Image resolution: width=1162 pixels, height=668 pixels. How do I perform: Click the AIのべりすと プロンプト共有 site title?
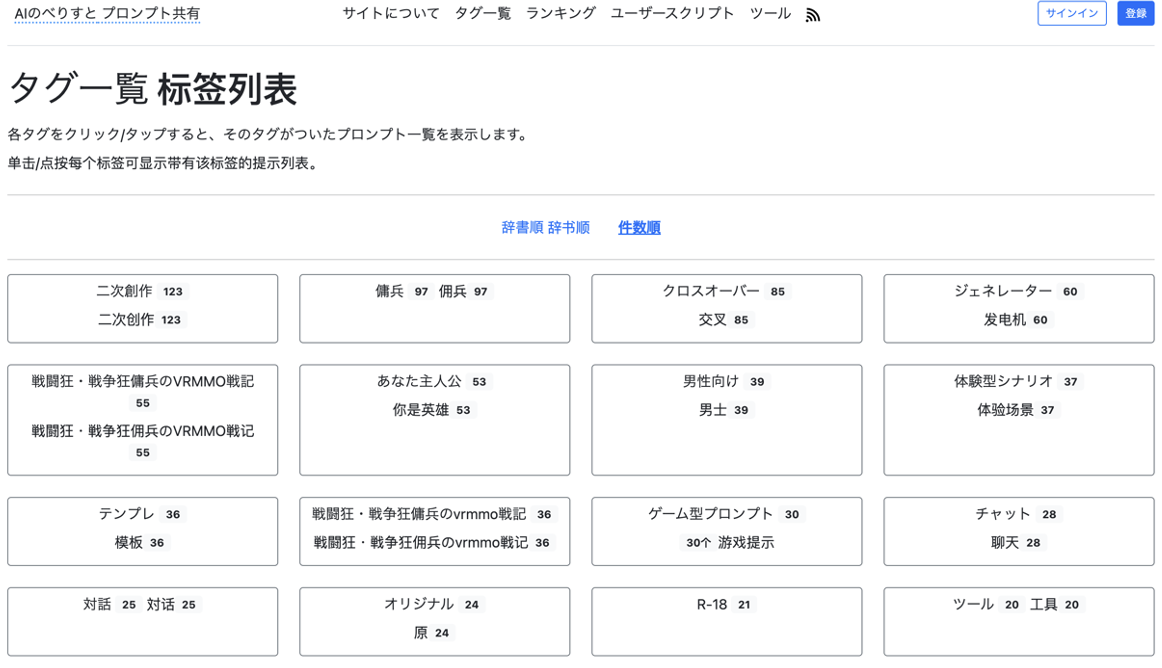click(107, 14)
